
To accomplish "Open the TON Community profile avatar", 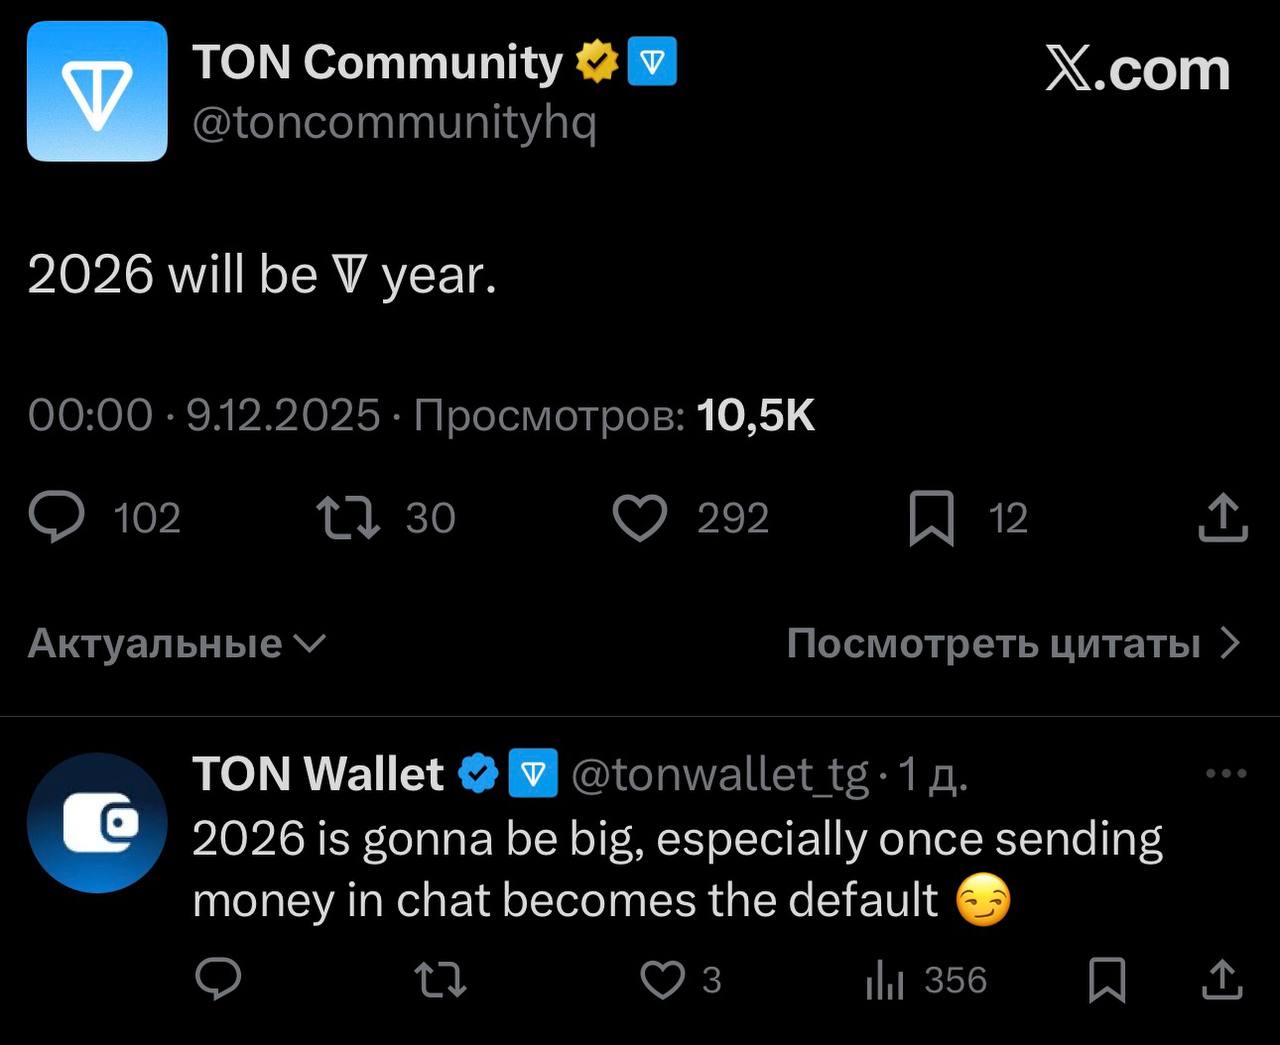I will point(96,89).
